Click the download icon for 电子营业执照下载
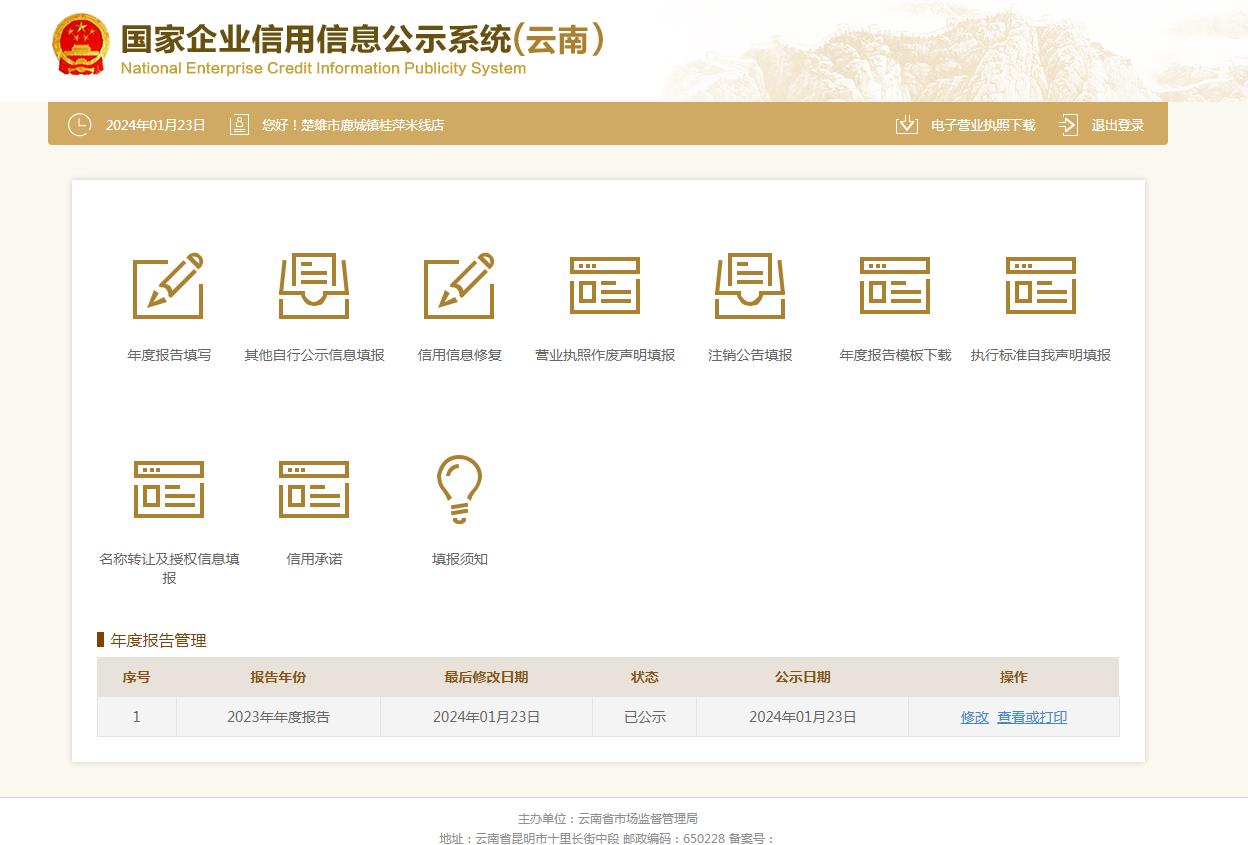 coord(907,125)
